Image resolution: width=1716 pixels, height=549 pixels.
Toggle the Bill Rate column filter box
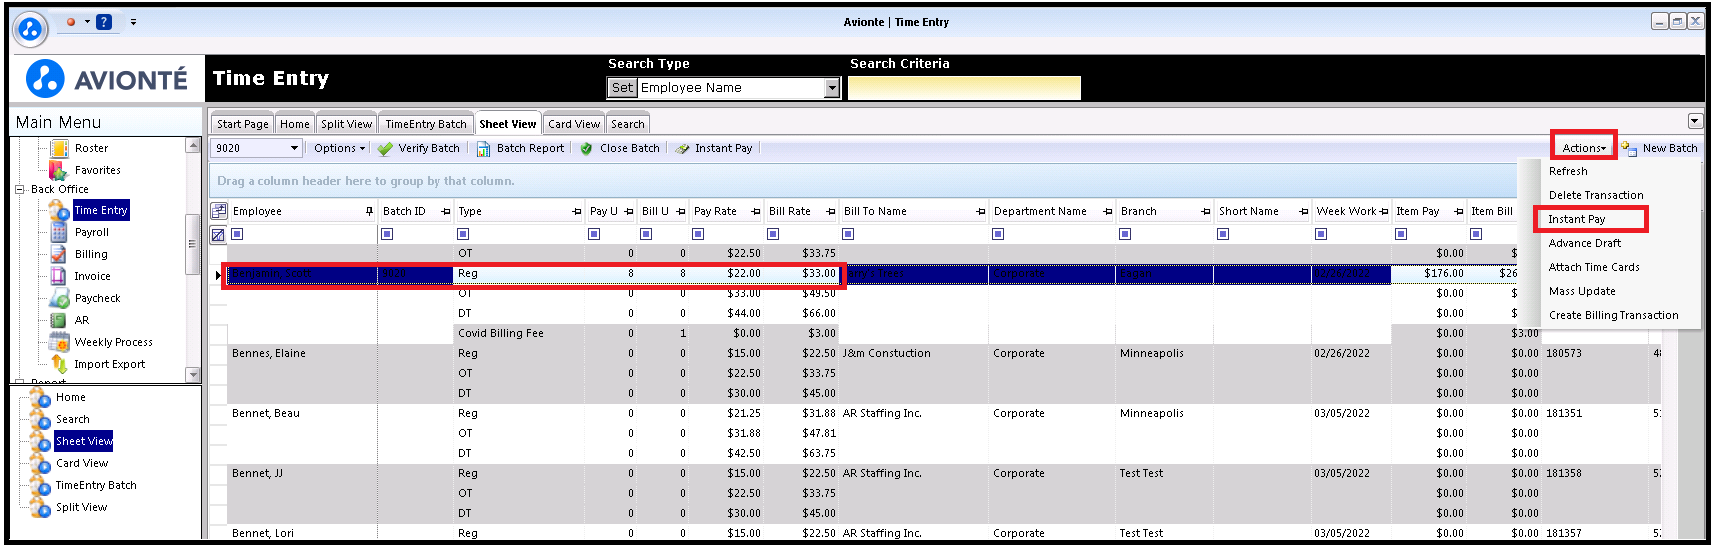[773, 234]
